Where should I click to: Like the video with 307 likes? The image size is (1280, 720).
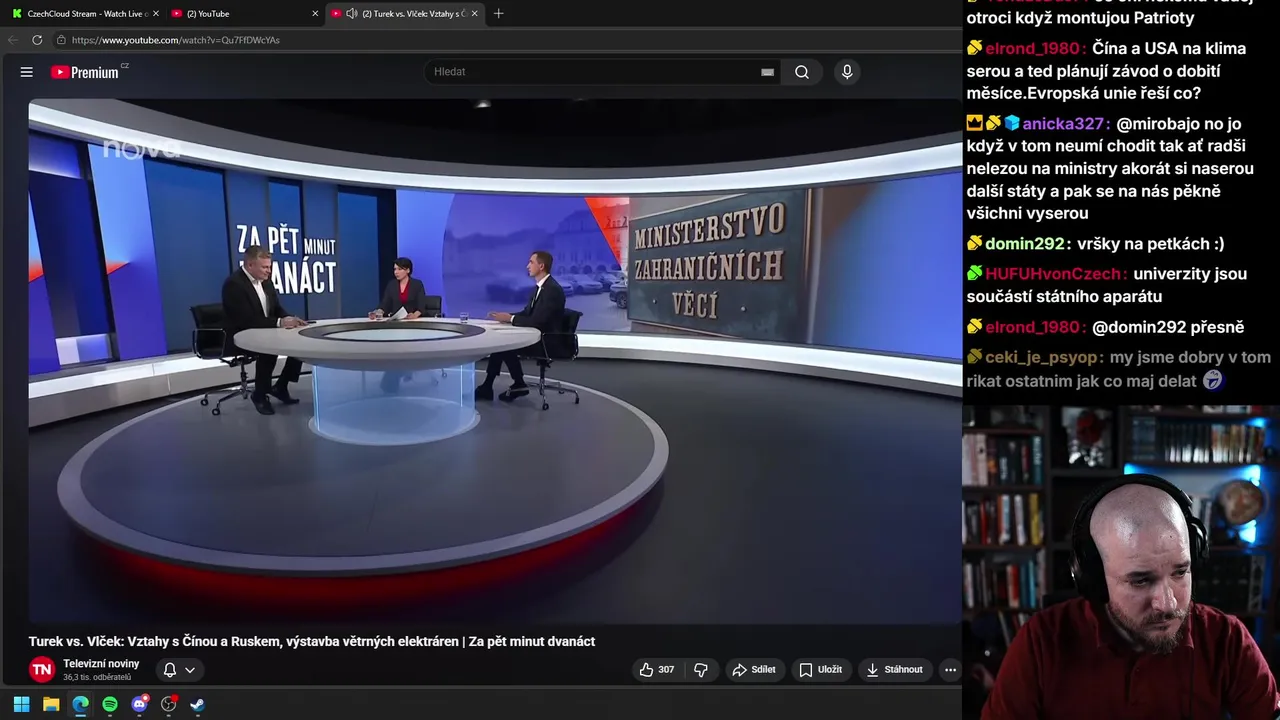pyautogui.click(x=657, y=669)
